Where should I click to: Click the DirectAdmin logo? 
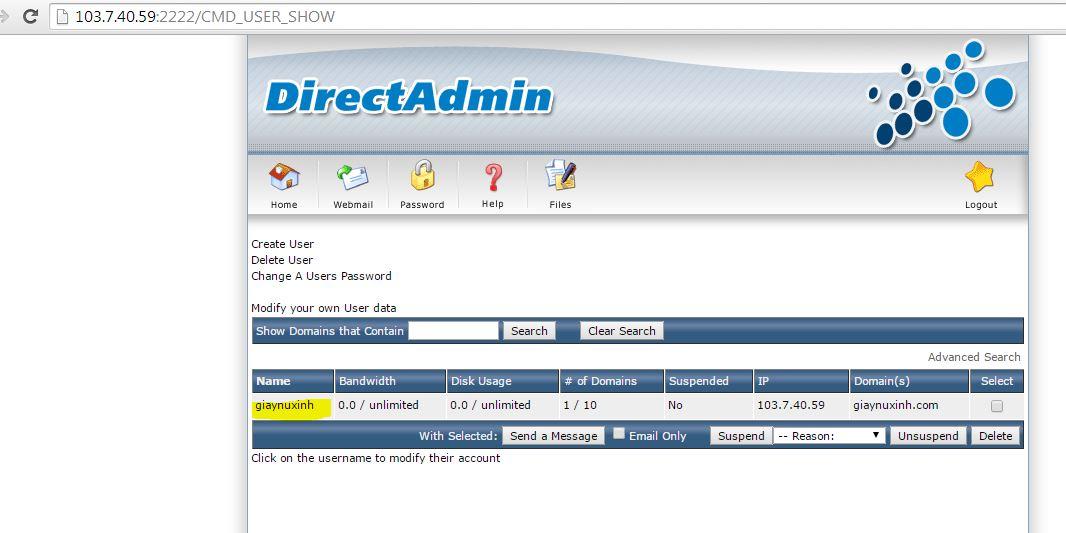(x=408, y=97)
